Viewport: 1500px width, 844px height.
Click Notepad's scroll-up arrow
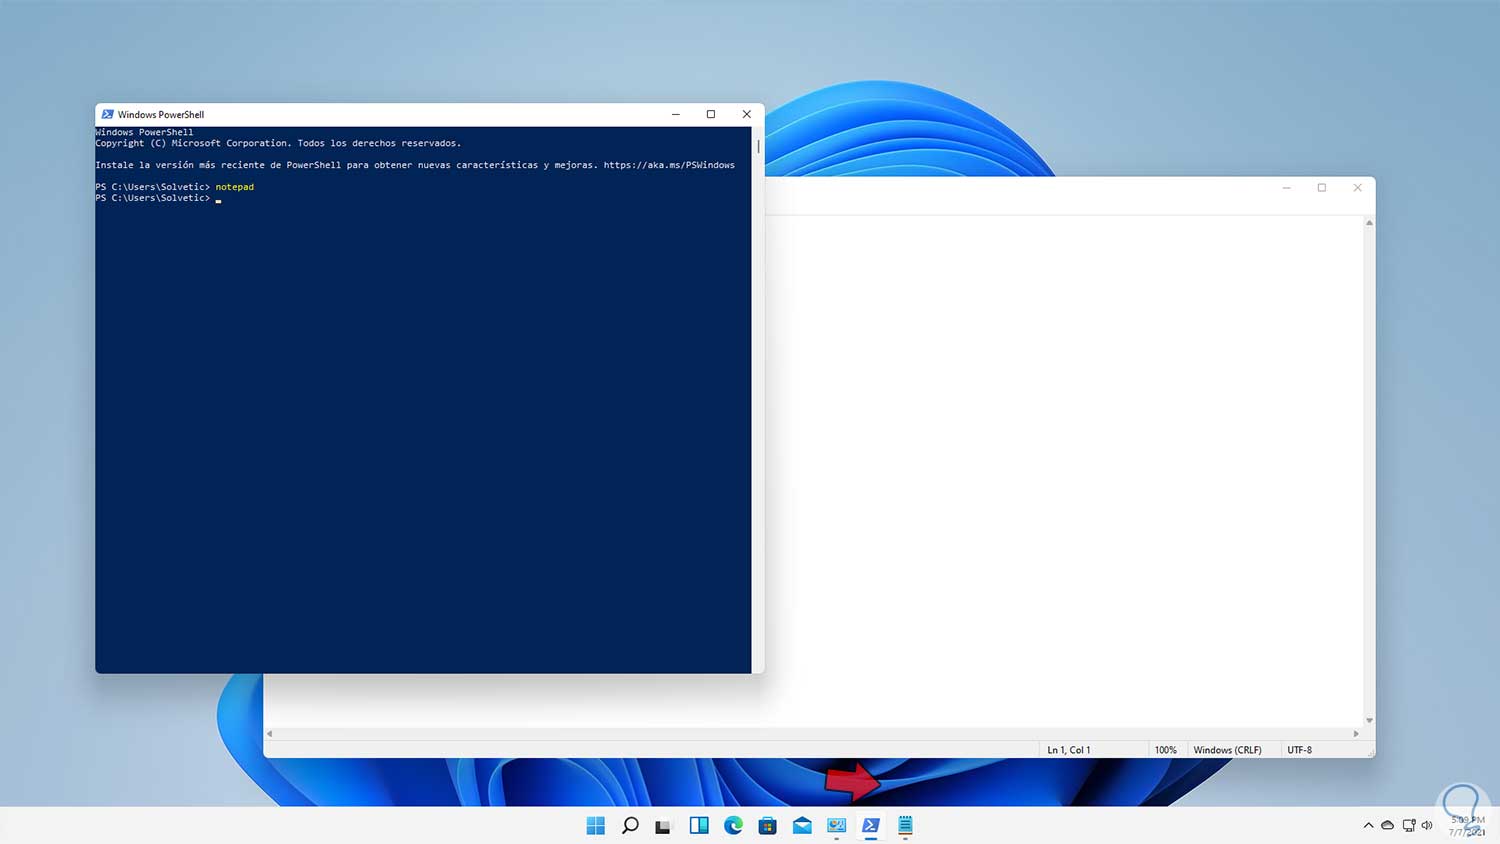click(1369, 223)
